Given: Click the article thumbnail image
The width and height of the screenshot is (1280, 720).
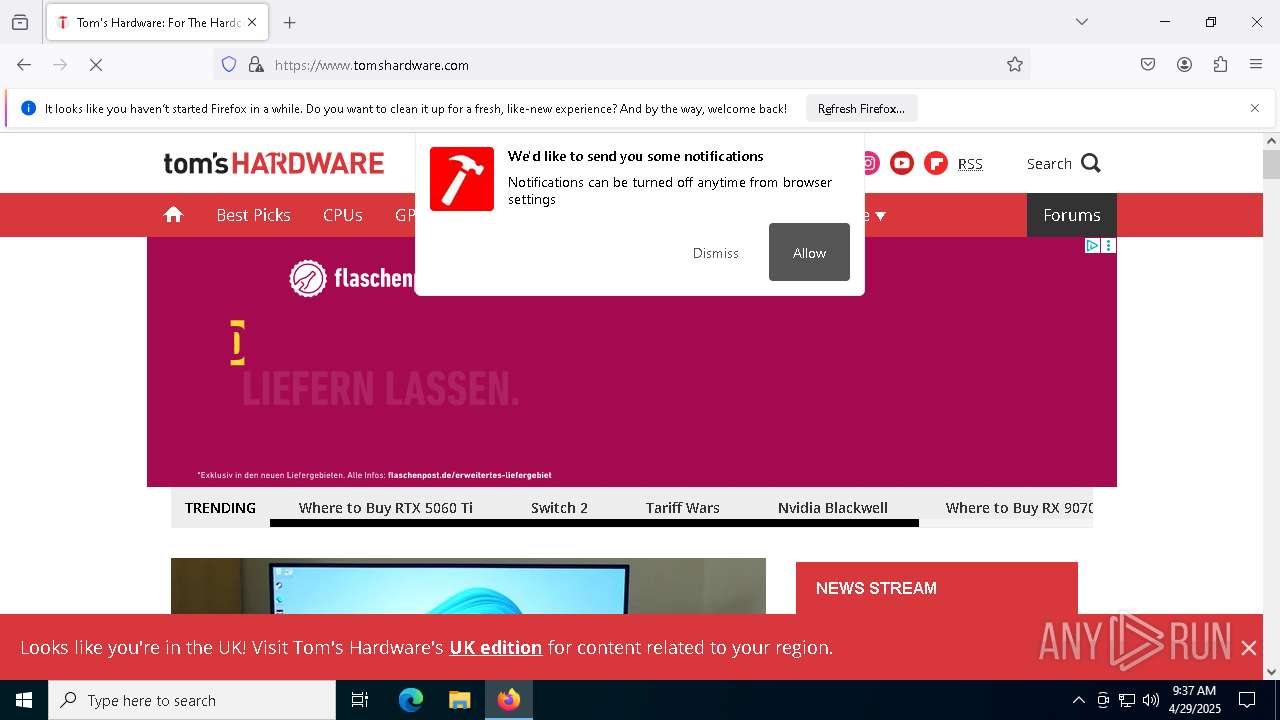Looking at the screenshot, I should [468, 586].
